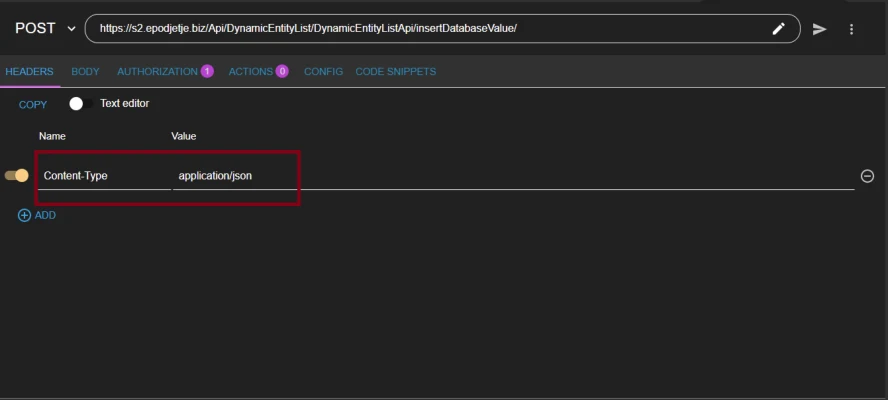Remove the Content-Type header row

point(867,176)
